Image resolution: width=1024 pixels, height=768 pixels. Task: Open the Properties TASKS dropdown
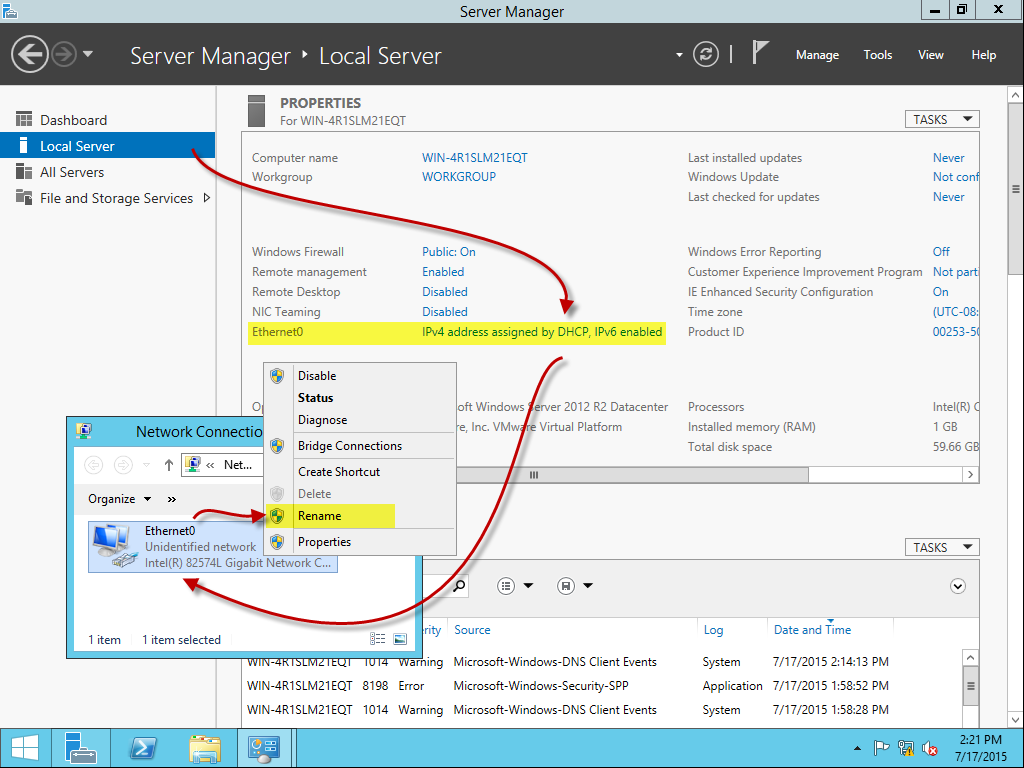(942, 120)
